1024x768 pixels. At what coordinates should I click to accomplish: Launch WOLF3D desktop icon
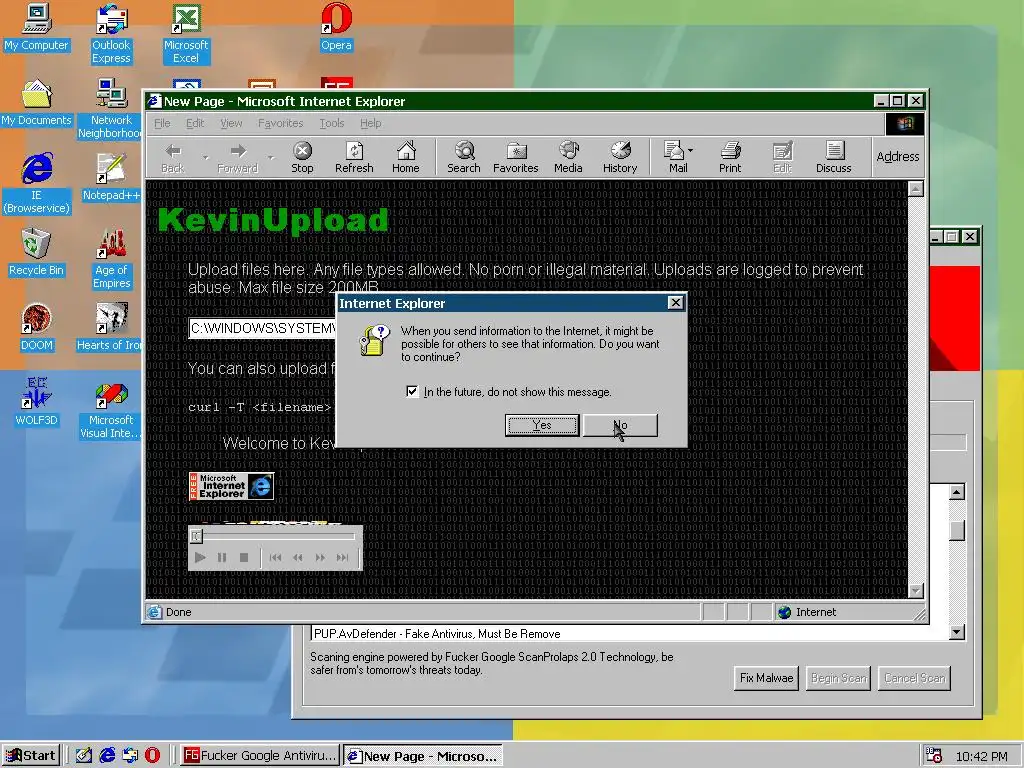point(37,403)
